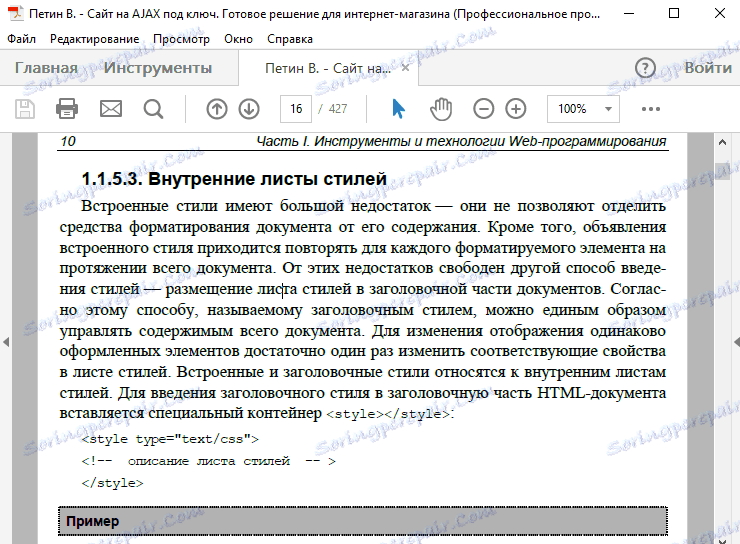Switch to the Инструменты tab
This screenshot has width=740, height=544.
tap(158, 68)
